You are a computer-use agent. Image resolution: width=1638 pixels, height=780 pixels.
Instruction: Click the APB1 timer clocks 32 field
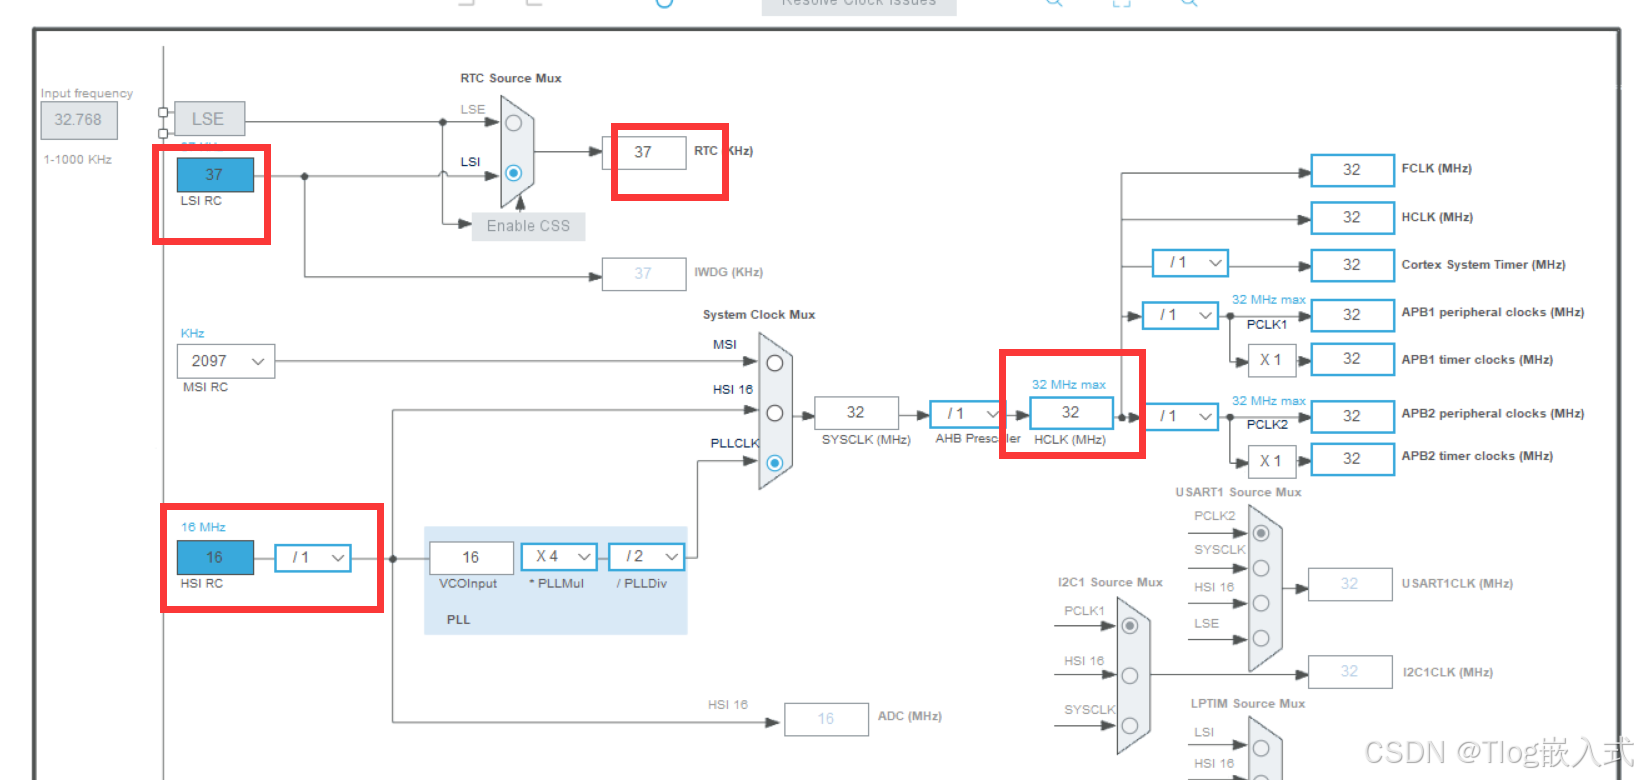[x=1352, y=359]
